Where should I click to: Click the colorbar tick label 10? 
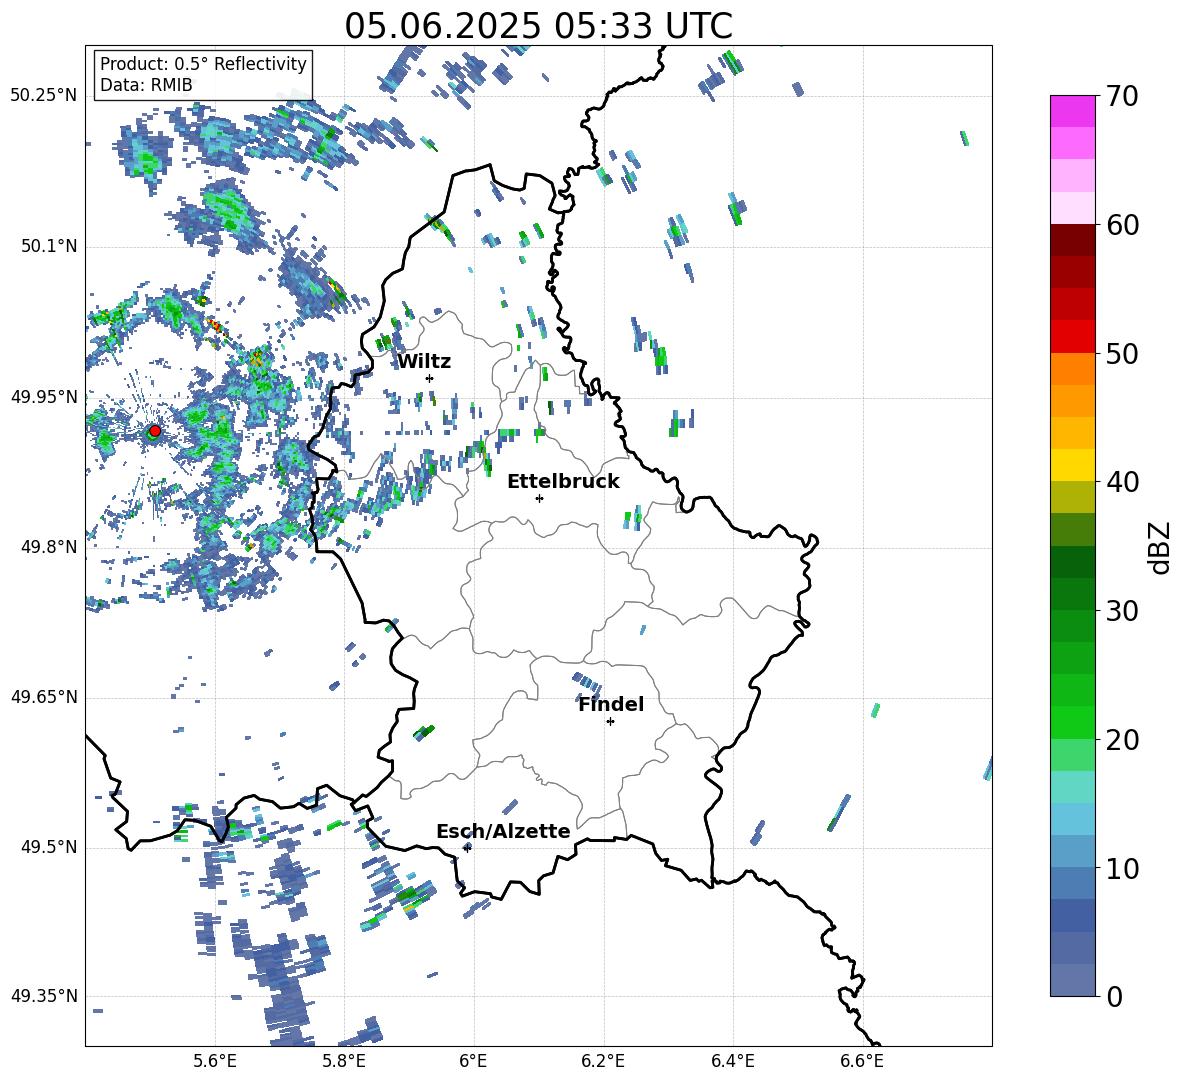coord(1122,868)
